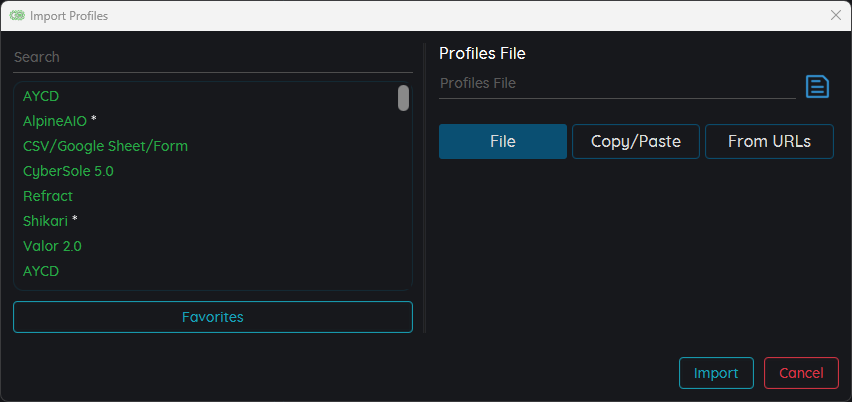852x402 pixels.
Task: Click the file browse icon beside Profiles File
Action: click(x=817, y=87)
